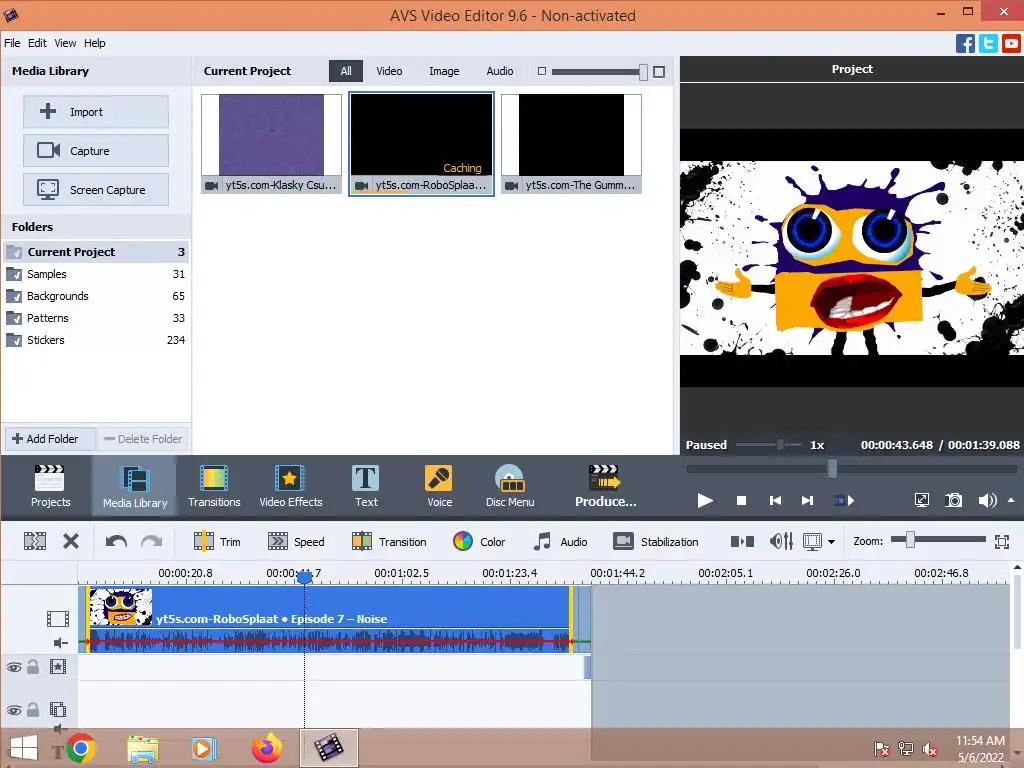
Task: Open the Disc Menu tool
Action: pos(509,486)
